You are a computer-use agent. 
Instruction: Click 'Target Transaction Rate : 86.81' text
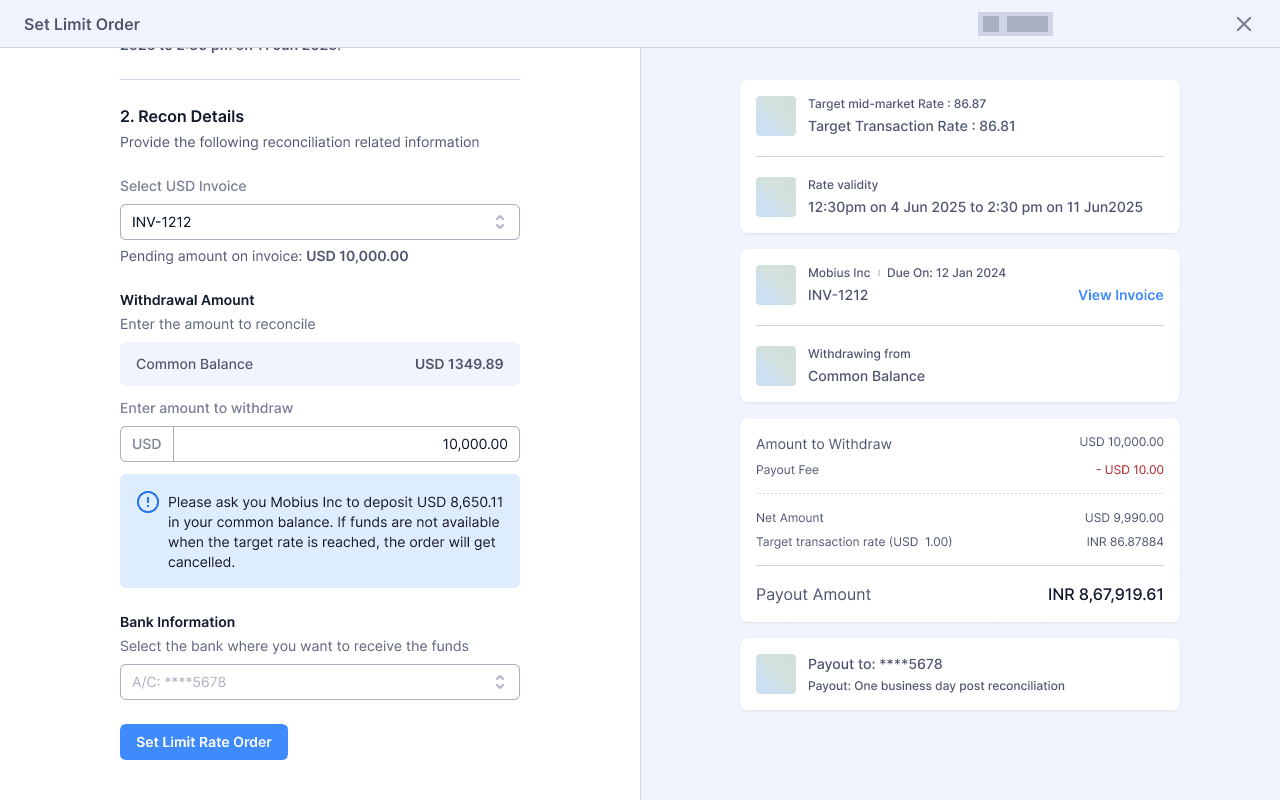coord(912,126)
